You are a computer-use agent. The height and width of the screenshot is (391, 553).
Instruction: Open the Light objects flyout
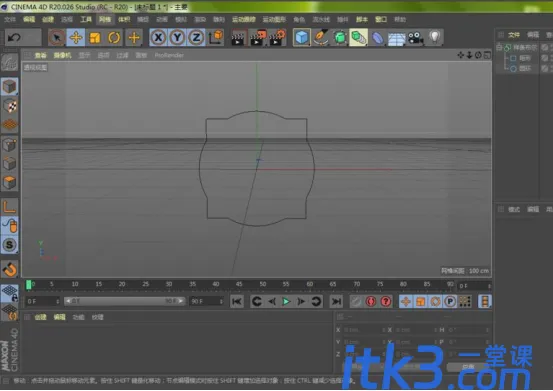click(435, 37)
